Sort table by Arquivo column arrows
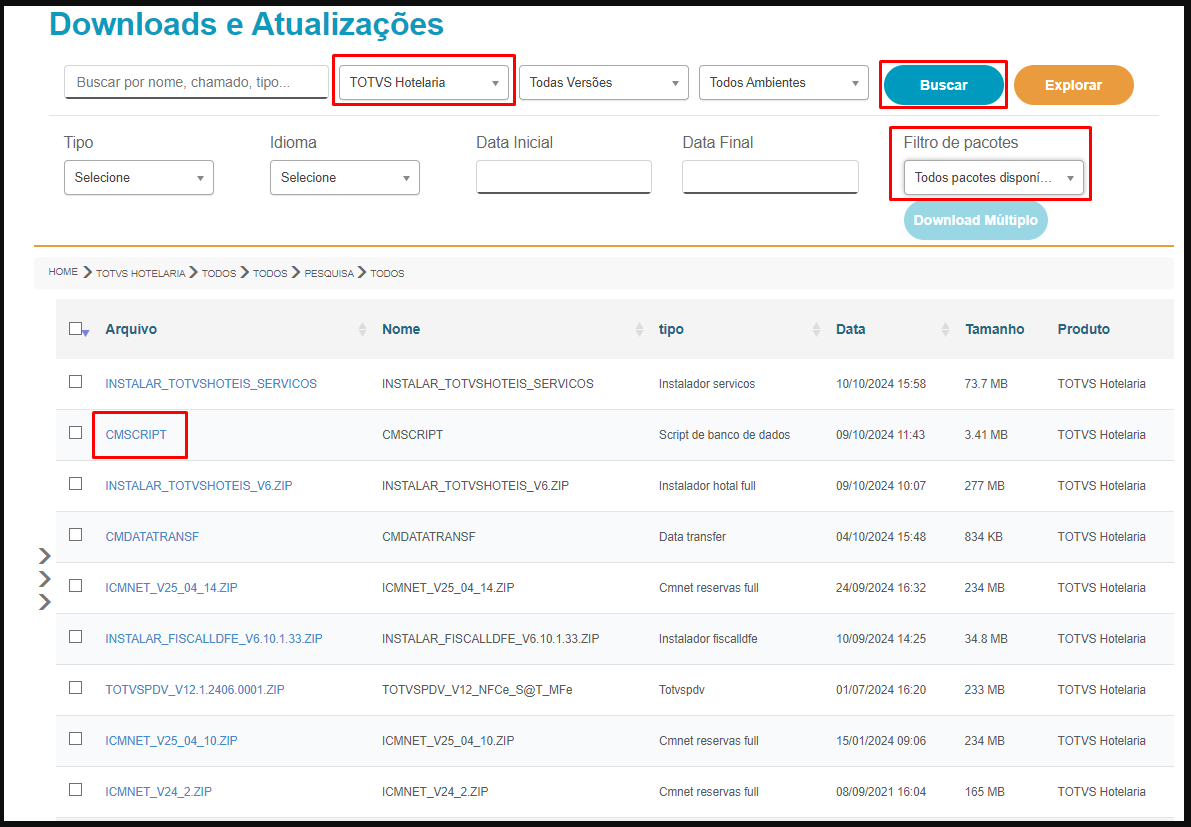This screenshot has width=1191, height=827. click(362, 329)
